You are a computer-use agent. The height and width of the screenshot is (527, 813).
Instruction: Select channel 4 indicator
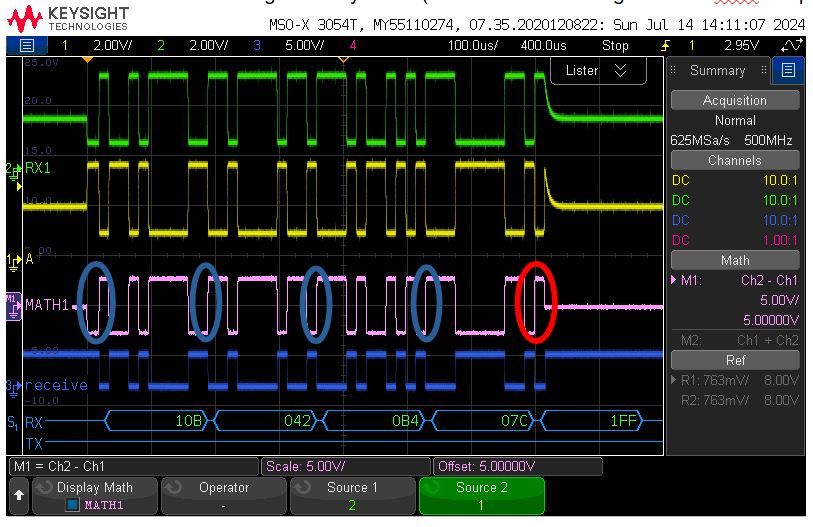pyautogui.click(x=353, y=46)
